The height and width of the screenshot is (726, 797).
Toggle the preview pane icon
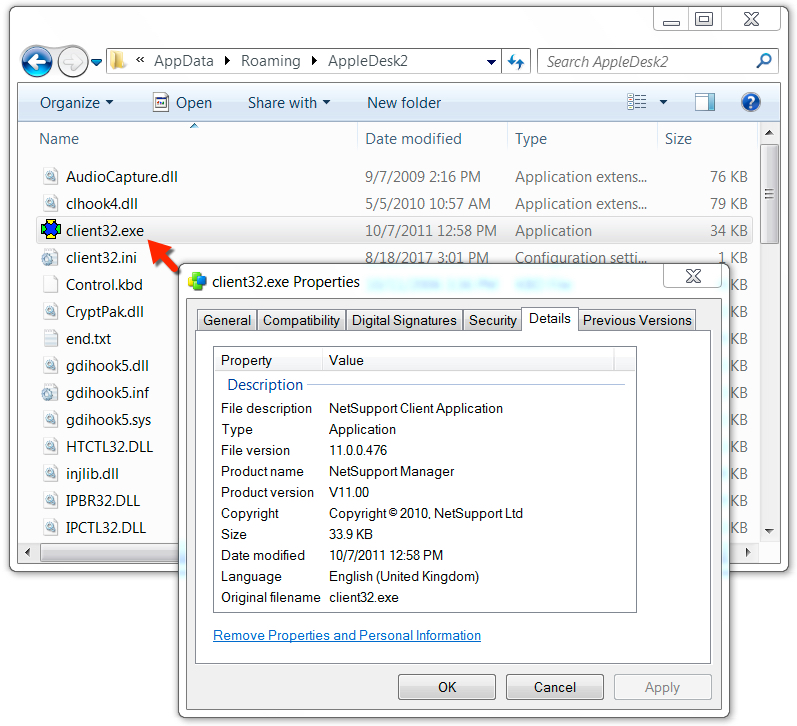point(704,102)
